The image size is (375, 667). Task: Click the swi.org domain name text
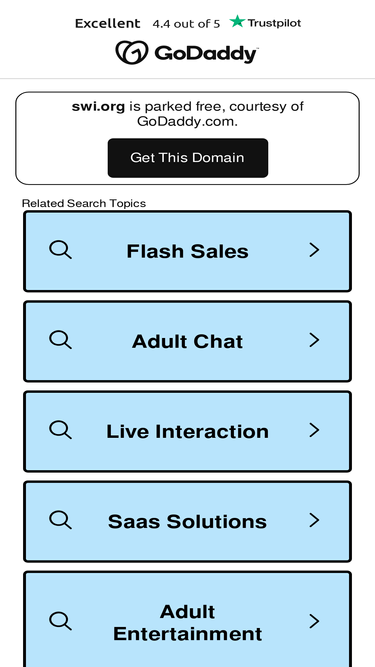click(x=98, y=106)
